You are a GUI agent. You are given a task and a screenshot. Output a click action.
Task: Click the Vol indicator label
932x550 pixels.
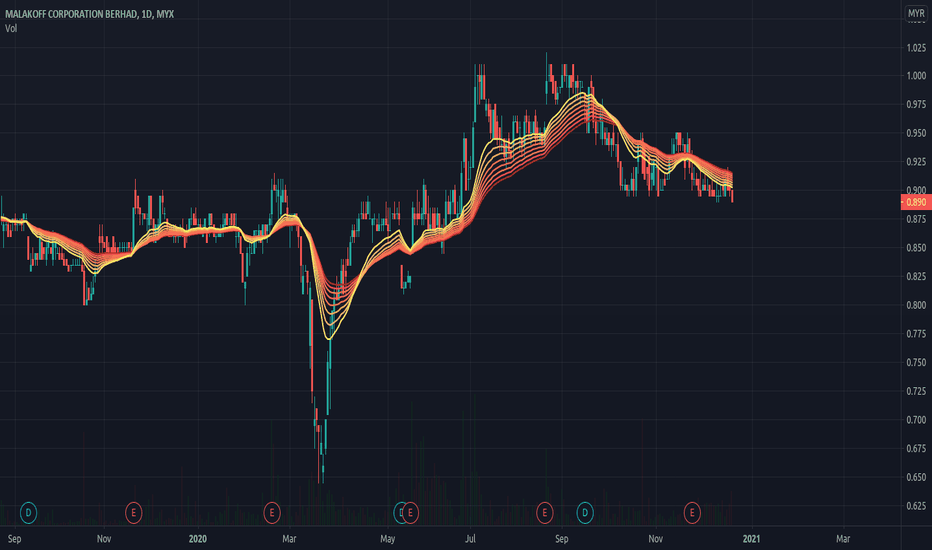(11, 28)
